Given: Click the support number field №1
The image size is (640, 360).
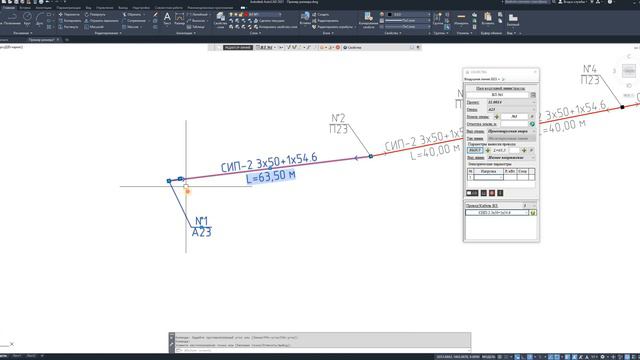Looking at the screenshot, I should pyautogui.click(x=514, y=117).
